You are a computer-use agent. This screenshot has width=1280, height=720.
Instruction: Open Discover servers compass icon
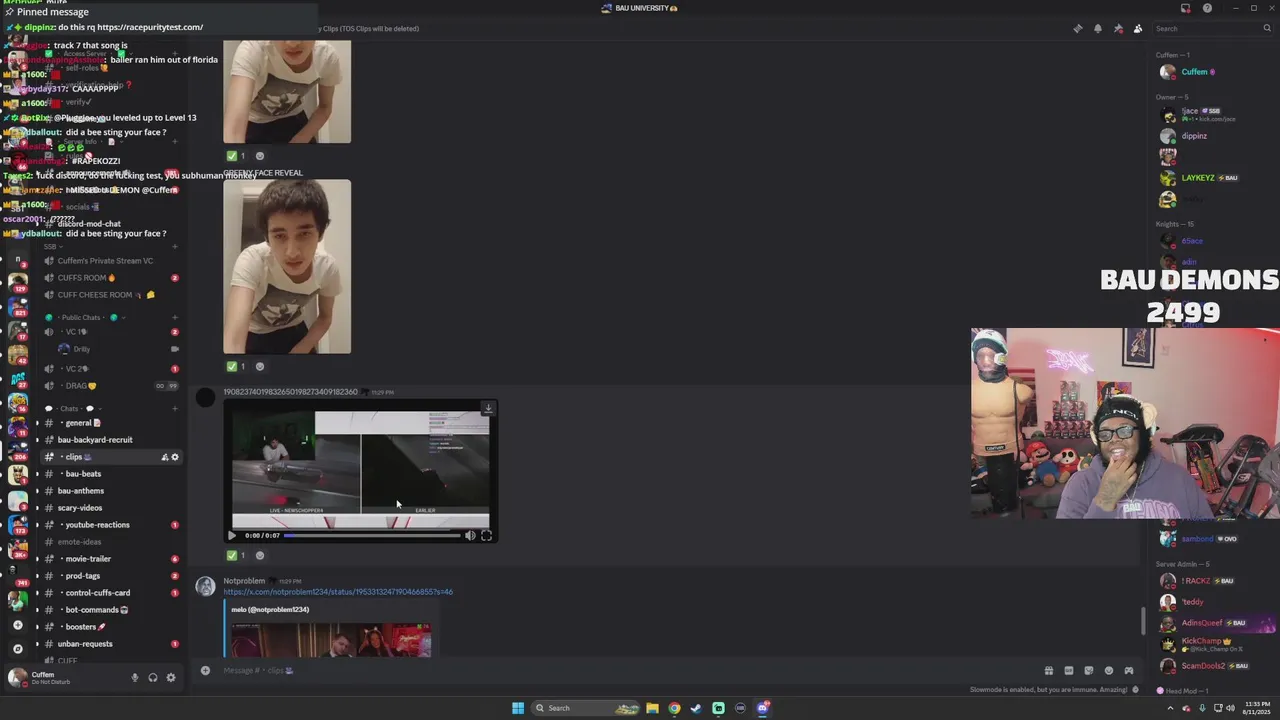17,648
